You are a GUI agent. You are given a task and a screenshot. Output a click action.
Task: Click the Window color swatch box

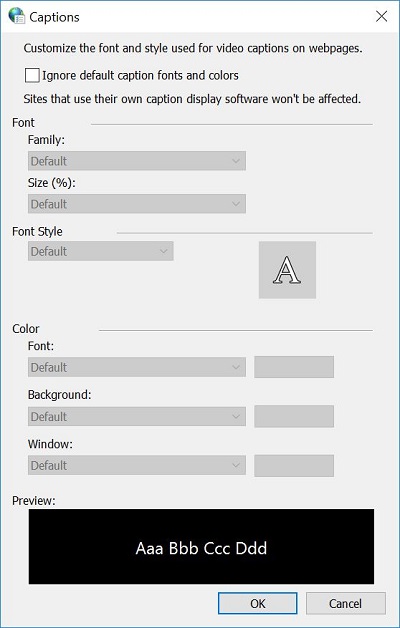coord(294,465)
